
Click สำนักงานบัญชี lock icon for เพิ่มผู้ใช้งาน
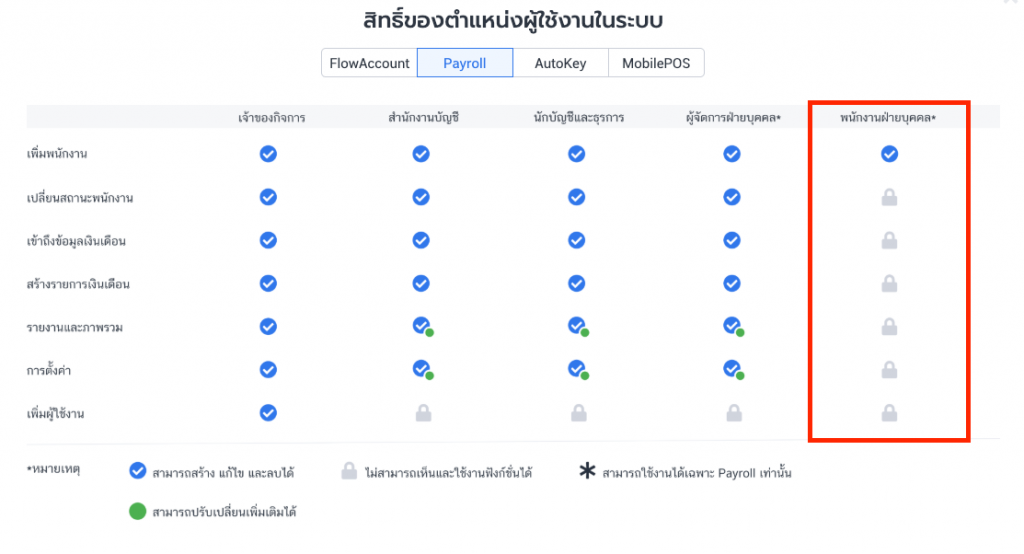pyautogui.click(x=421, y=412)
